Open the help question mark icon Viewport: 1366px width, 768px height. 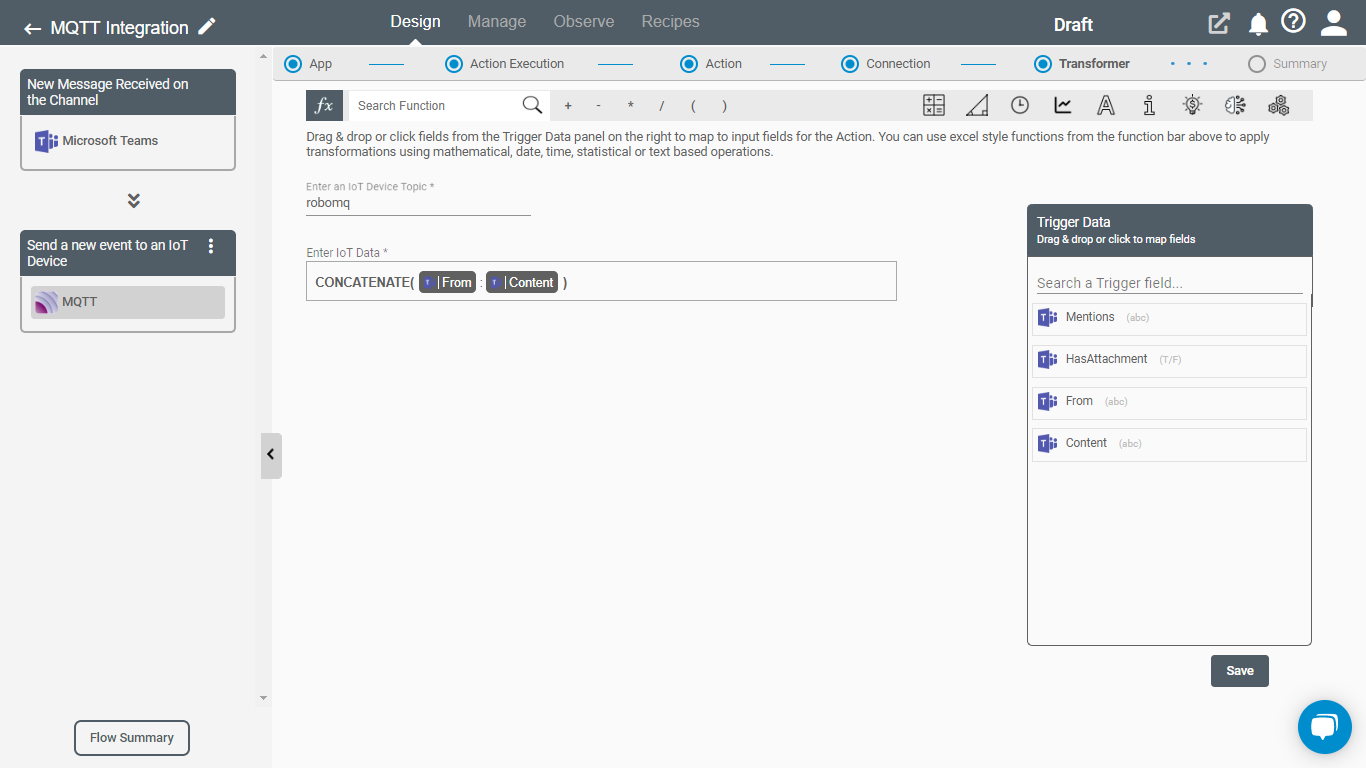point(1294,22)
